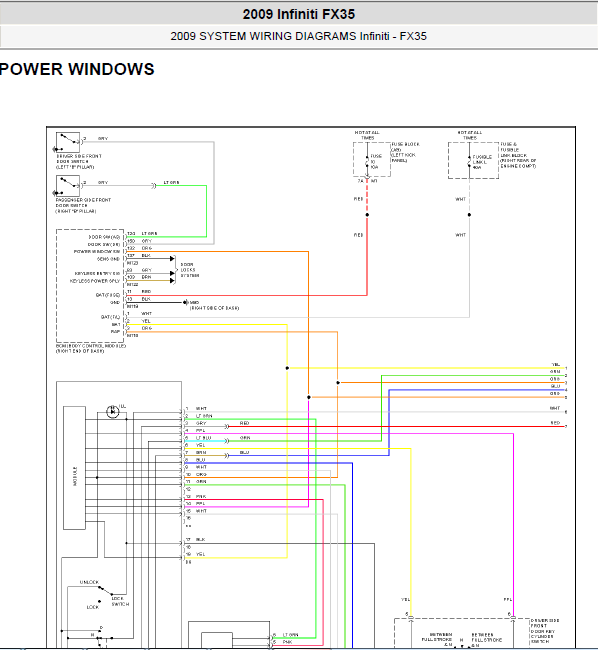Screen dimensions: 598x650
Task: Click the "(RIGHT SIDE OF DASH)" ground note
Action: pos(214,308)
